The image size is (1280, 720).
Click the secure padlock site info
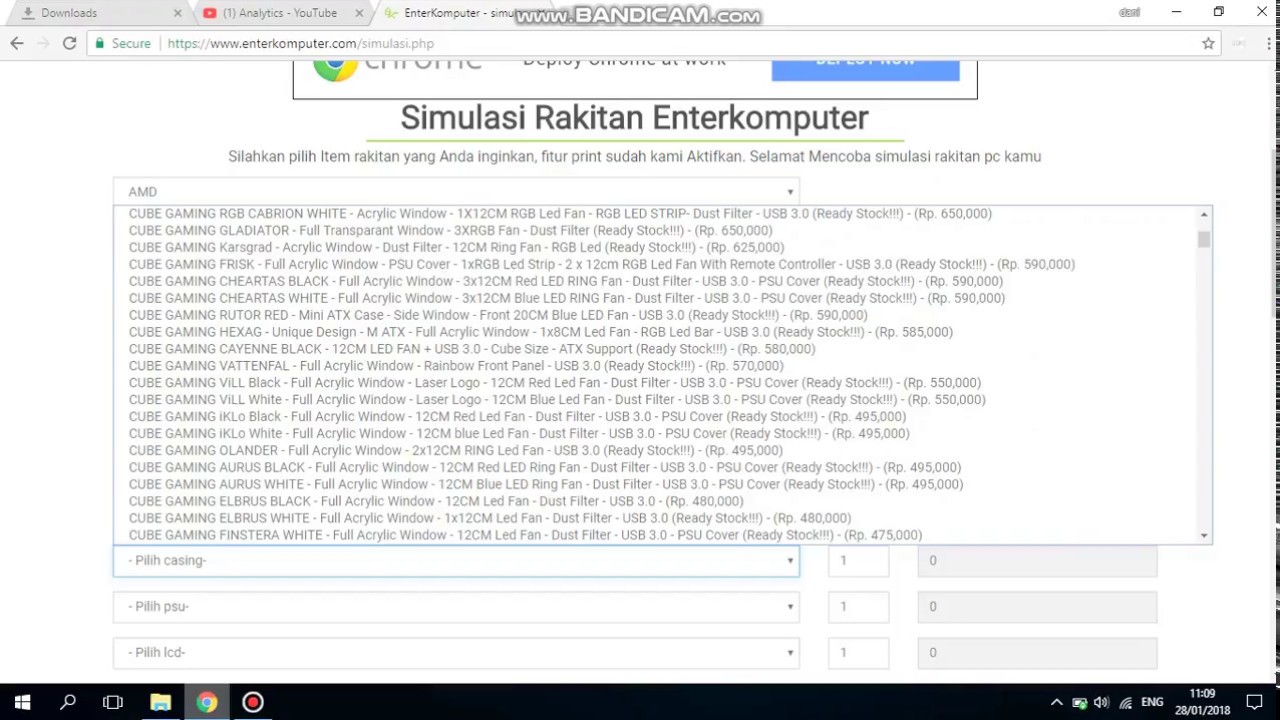coord(122,43)
